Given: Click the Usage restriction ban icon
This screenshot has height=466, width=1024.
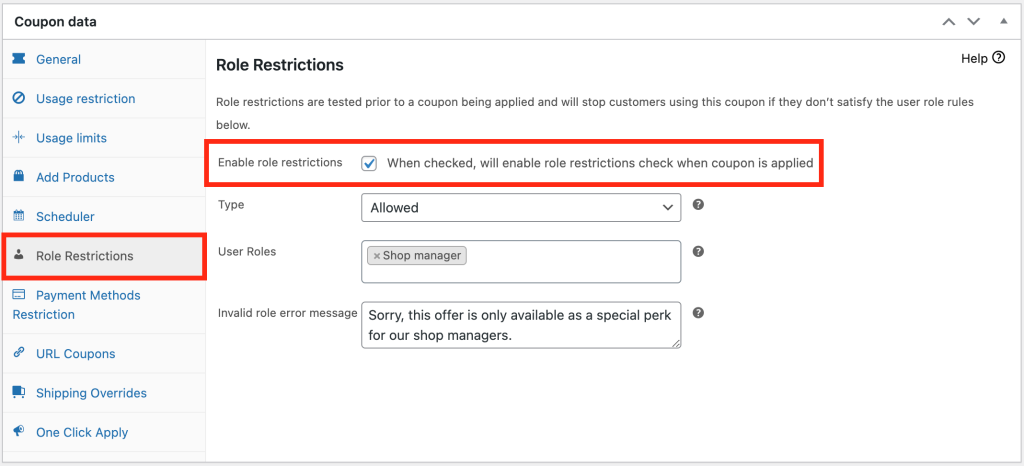Looking at the screenshot, I should pyautogui.click(x=19, y=98).
